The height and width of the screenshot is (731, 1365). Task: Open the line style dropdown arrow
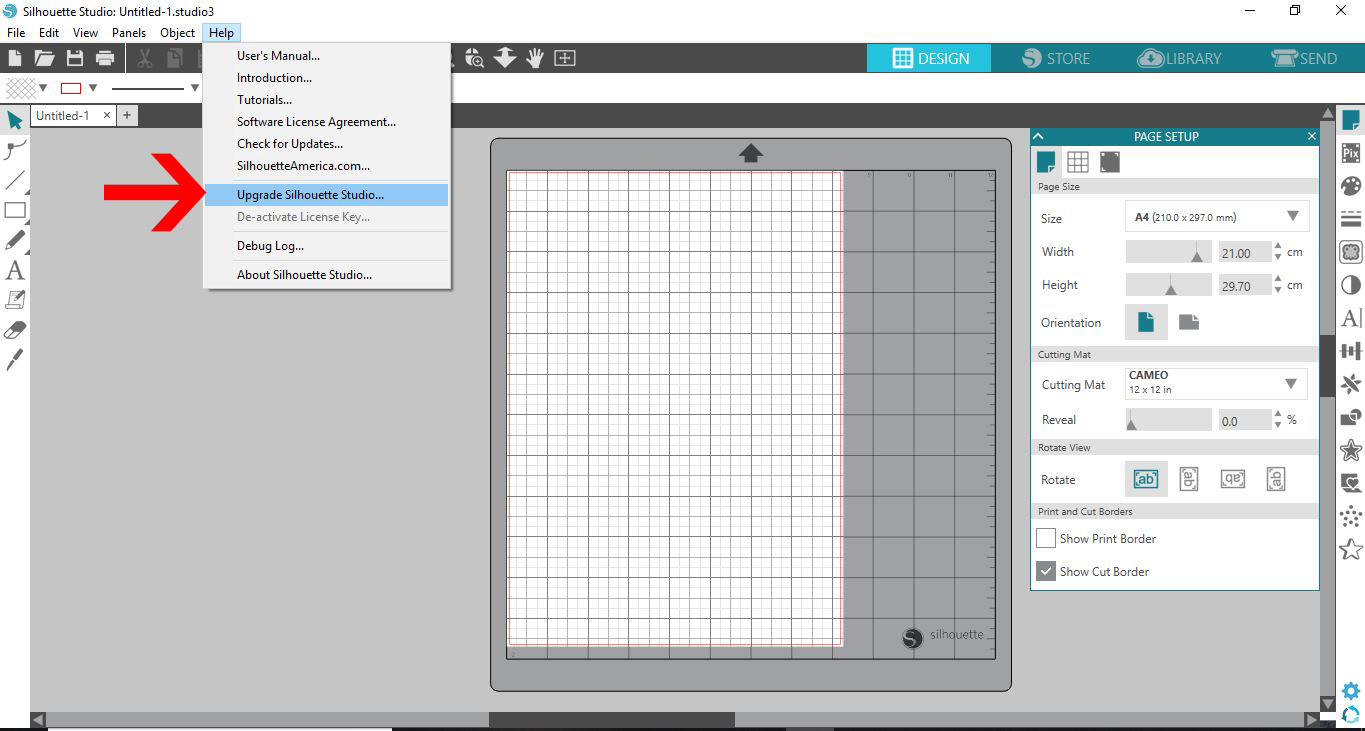click(195, 88)
